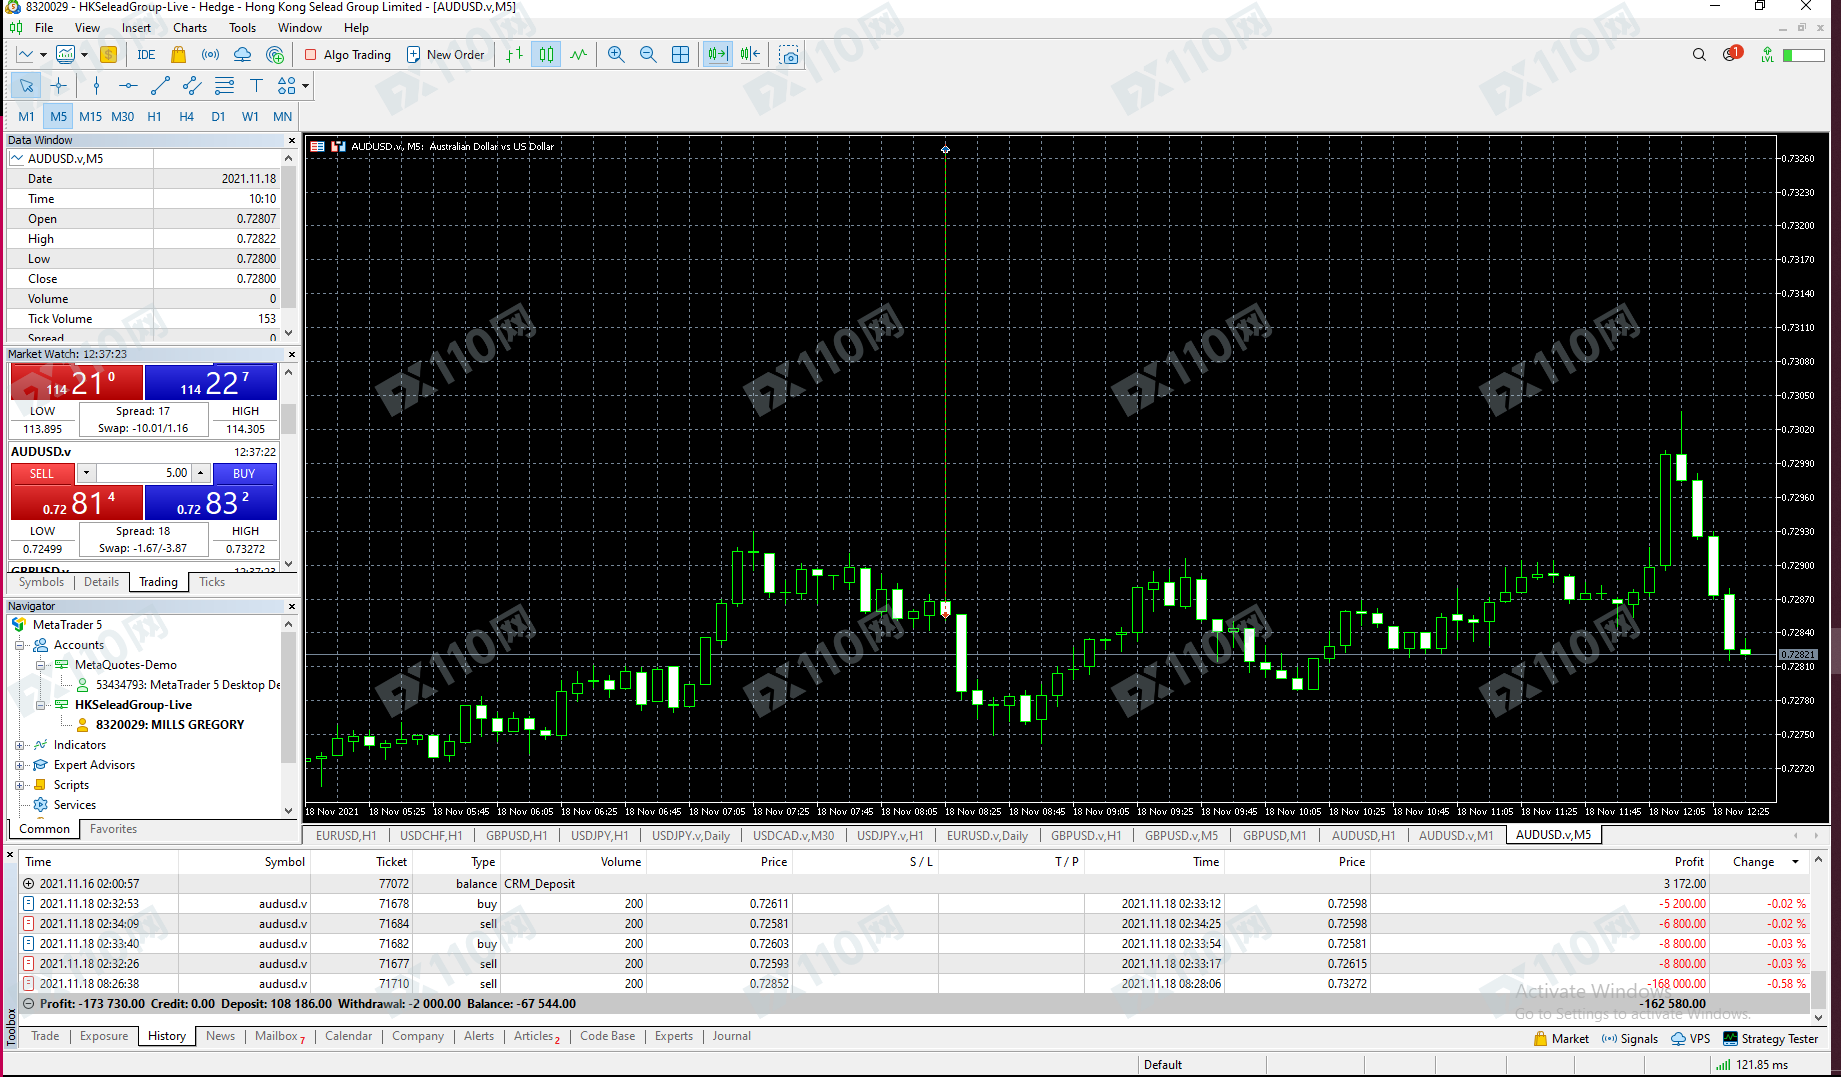Click the New Order button

(446, 55)
